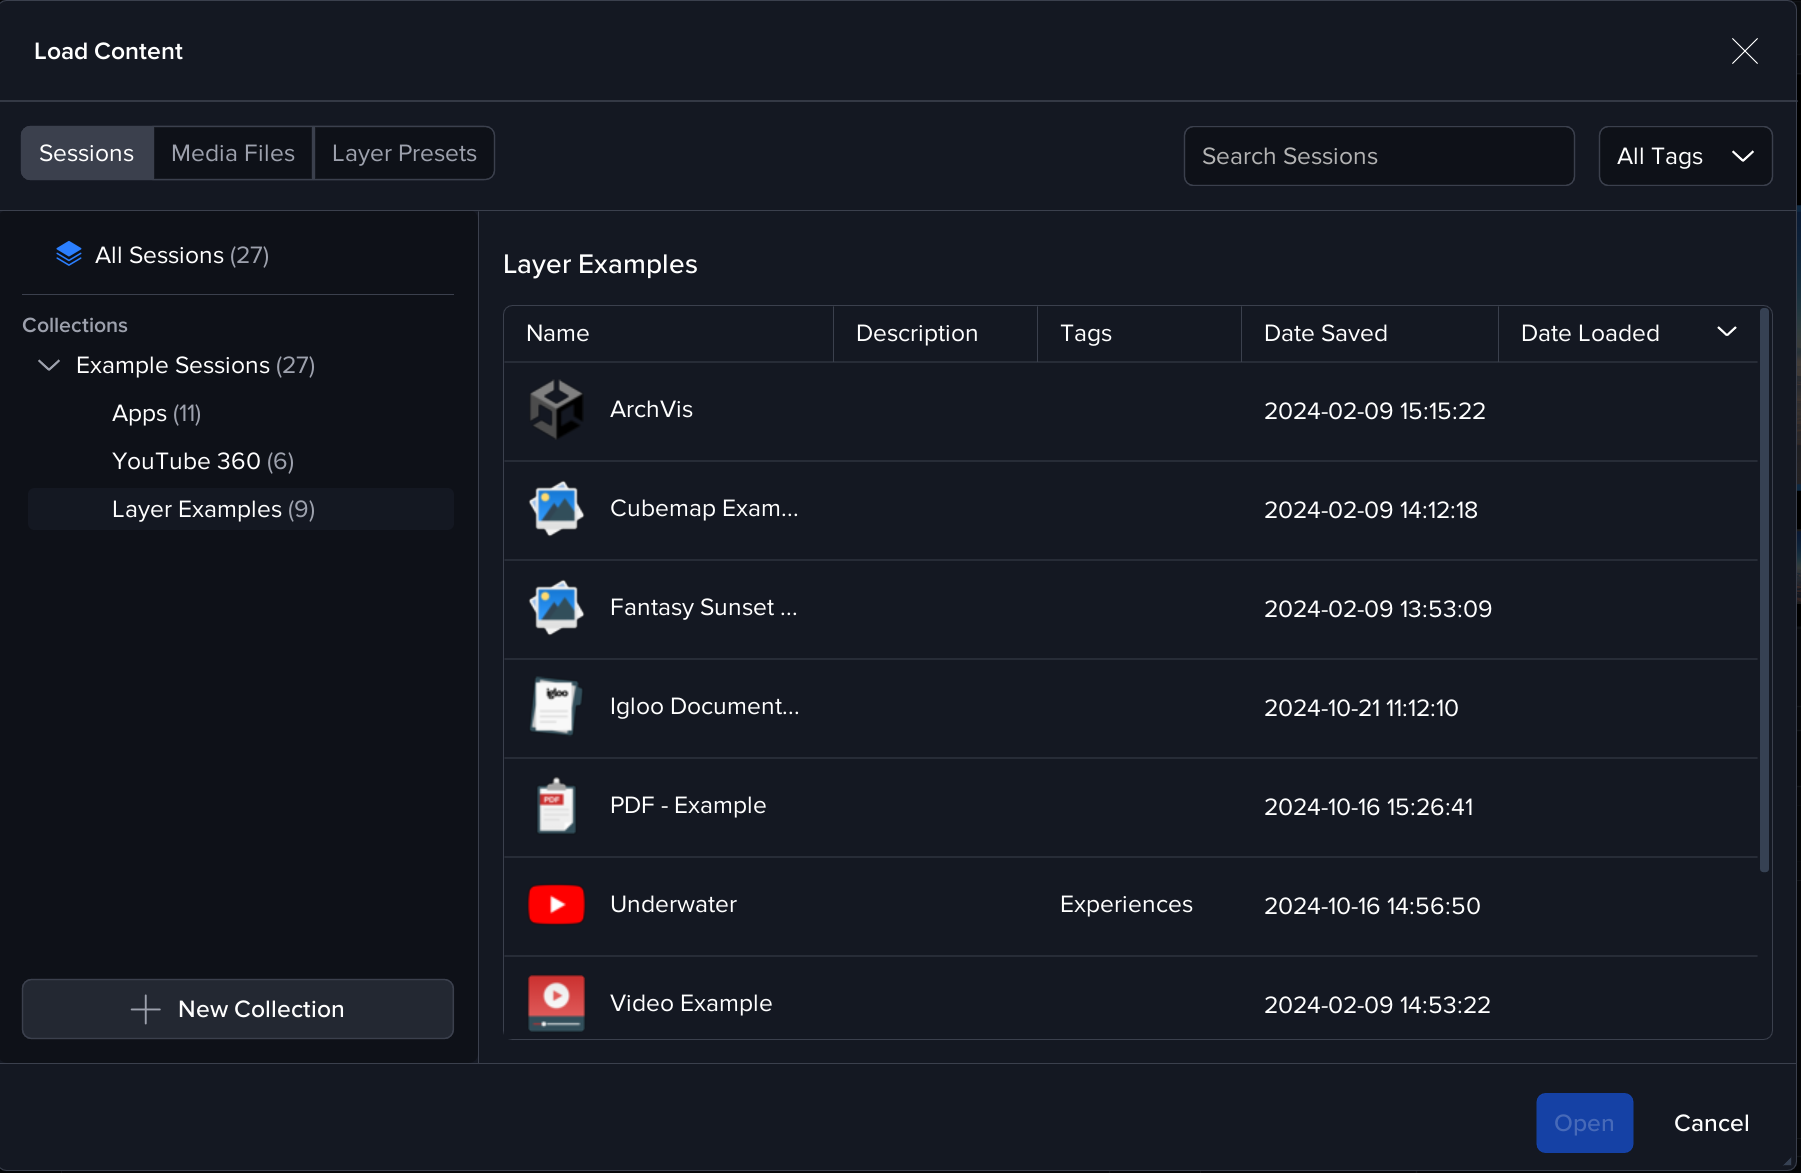Viewport: 1801px width, 1173px height.
Task: Click the All Sessions layers icon
Action: [69, 255]
